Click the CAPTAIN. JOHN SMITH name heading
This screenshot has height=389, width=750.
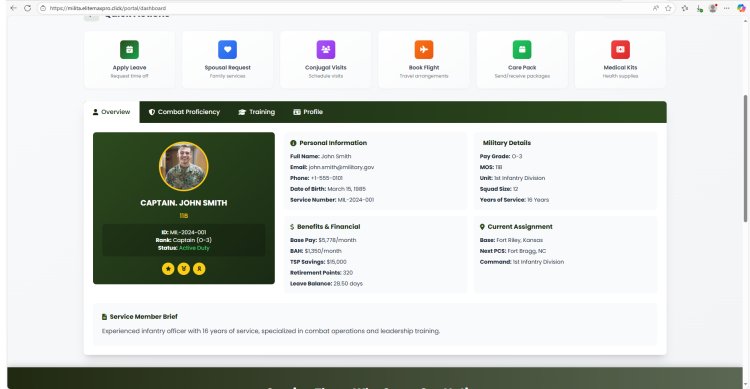click(184, 203)
